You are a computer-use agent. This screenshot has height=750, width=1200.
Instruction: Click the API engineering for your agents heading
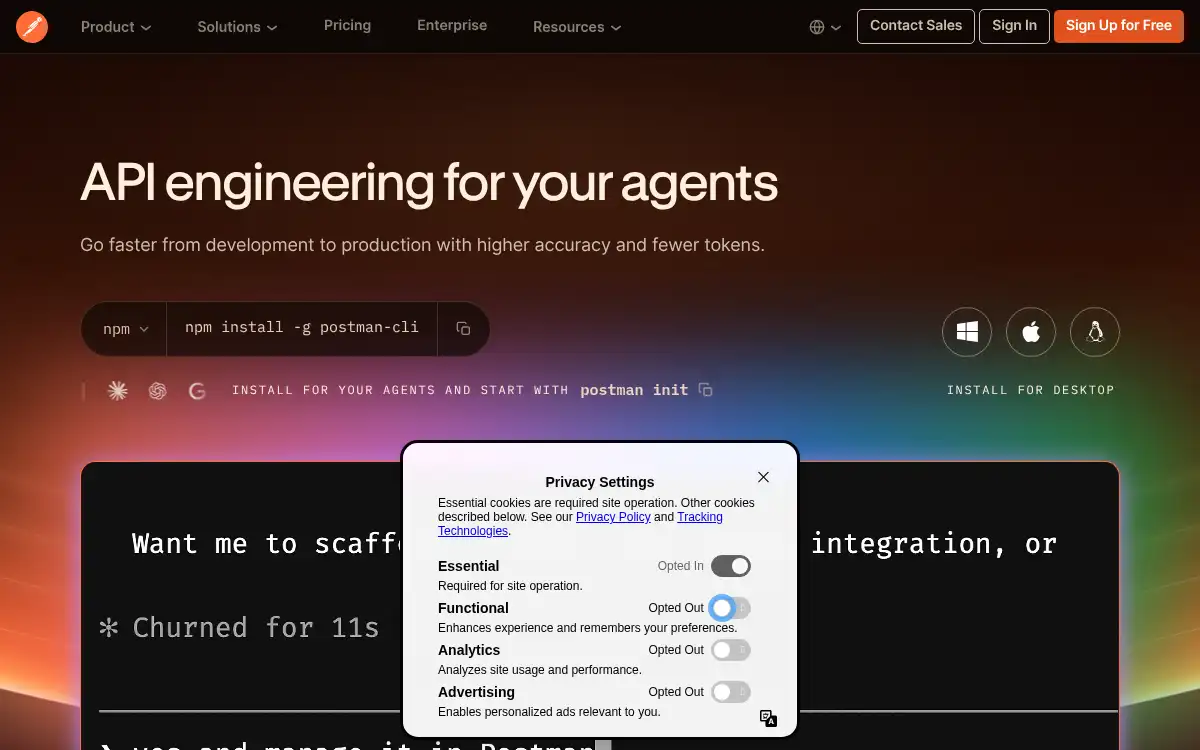[x=429, y=184]
